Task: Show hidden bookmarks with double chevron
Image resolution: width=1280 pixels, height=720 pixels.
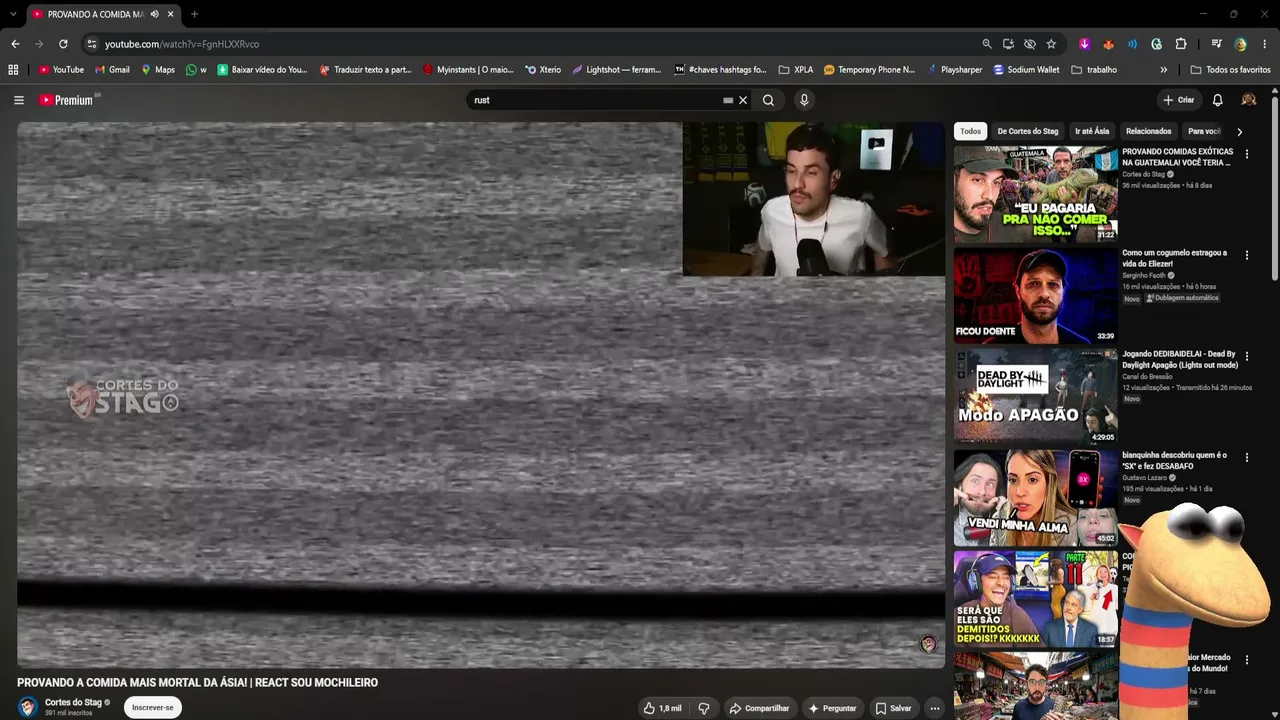Action: click(x=1163, y=70)
